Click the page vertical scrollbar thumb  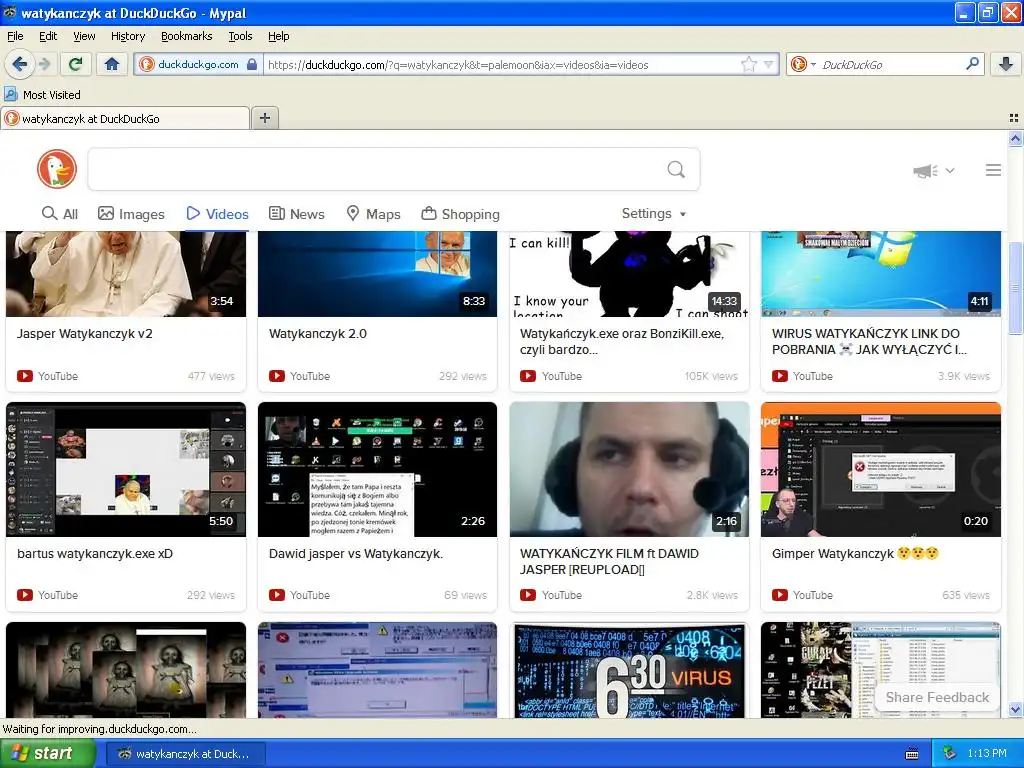(x=1015, y=287)
